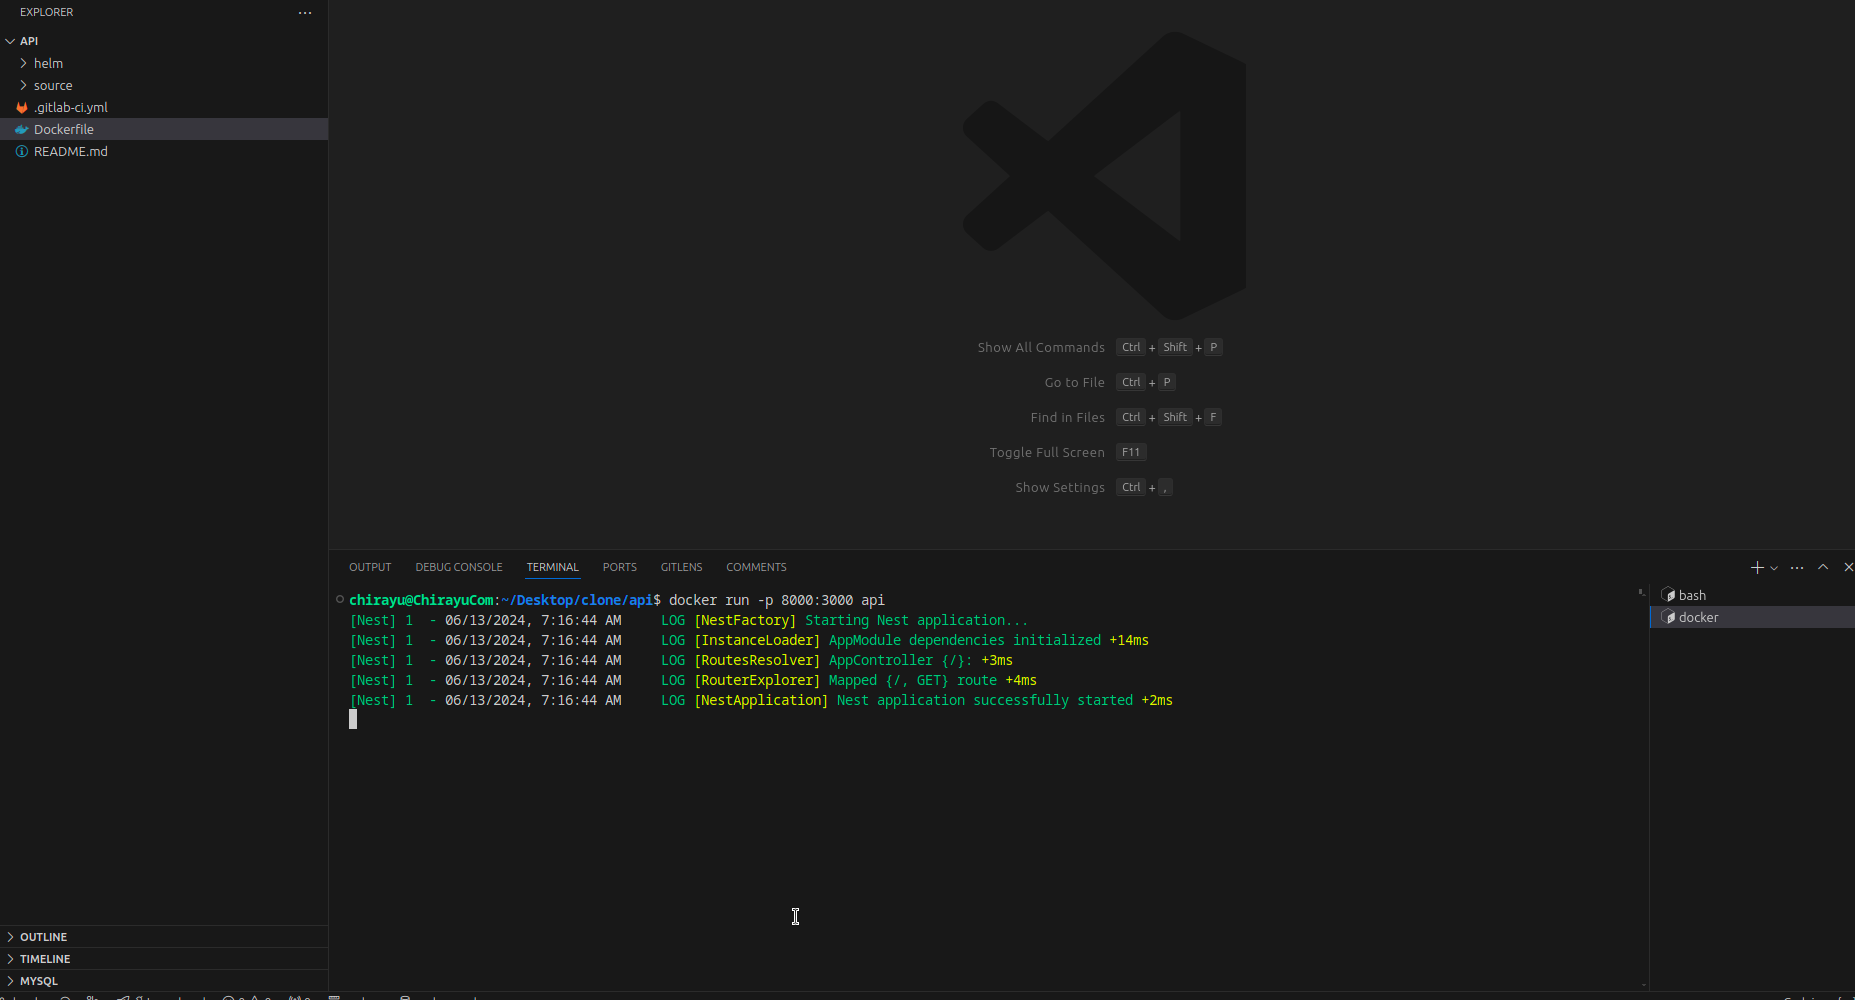Select the docker terminal instance
The image size is (1855, 1000).
tap(1752, 617)
